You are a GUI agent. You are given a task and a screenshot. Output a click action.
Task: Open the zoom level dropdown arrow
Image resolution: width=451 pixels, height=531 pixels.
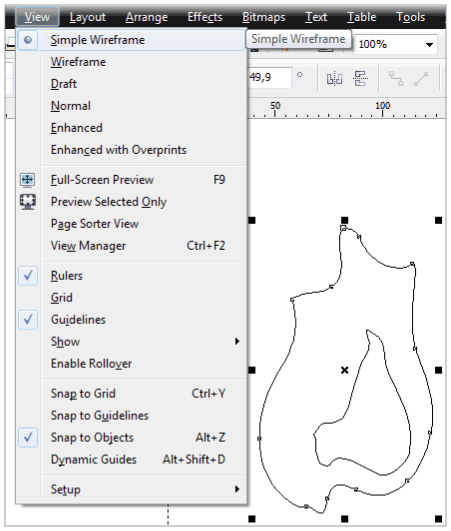(429, 44)
